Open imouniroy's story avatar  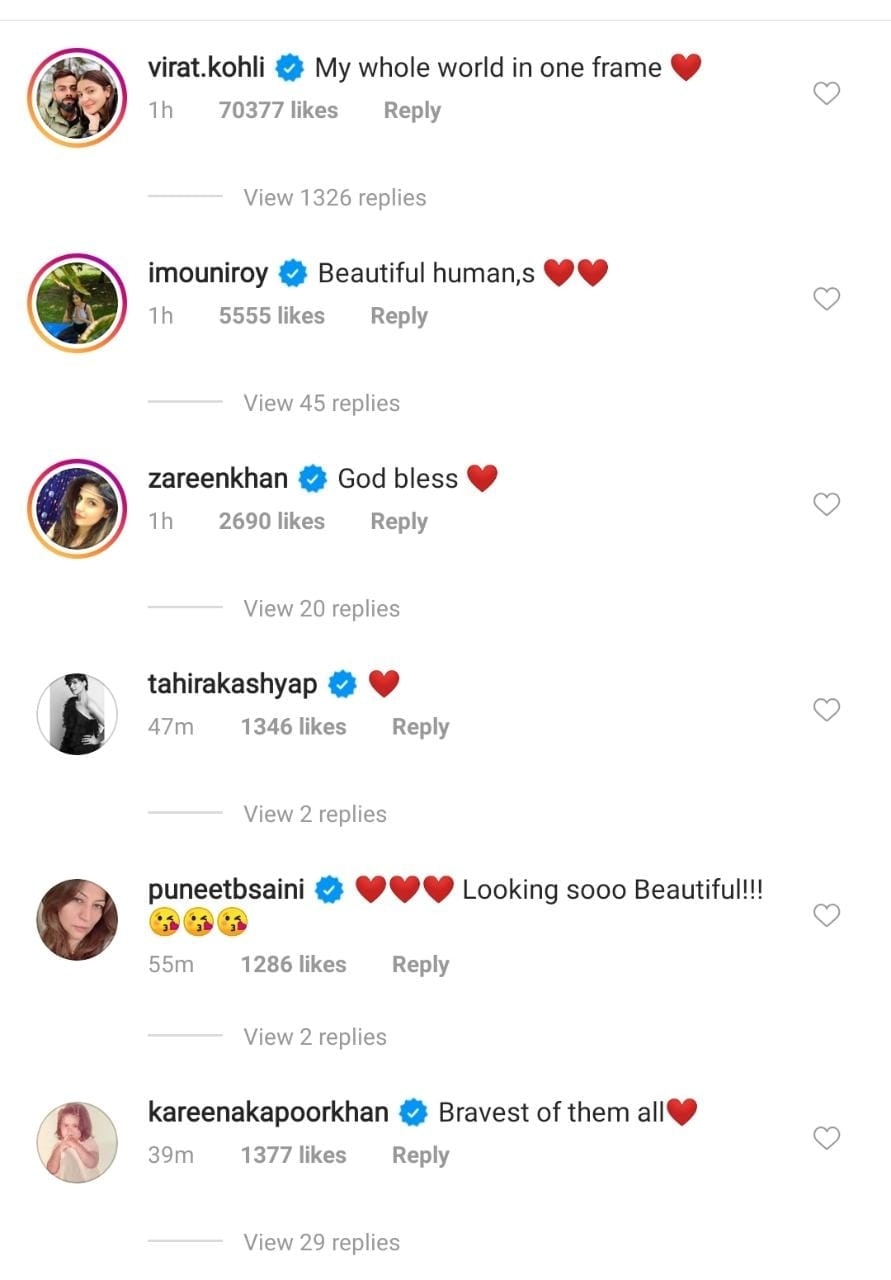[x=77, y=301]
